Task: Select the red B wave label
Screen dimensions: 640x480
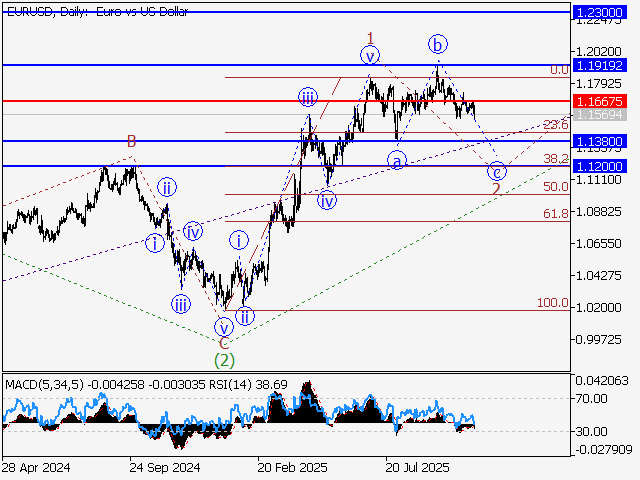Action: coord(130,142)
